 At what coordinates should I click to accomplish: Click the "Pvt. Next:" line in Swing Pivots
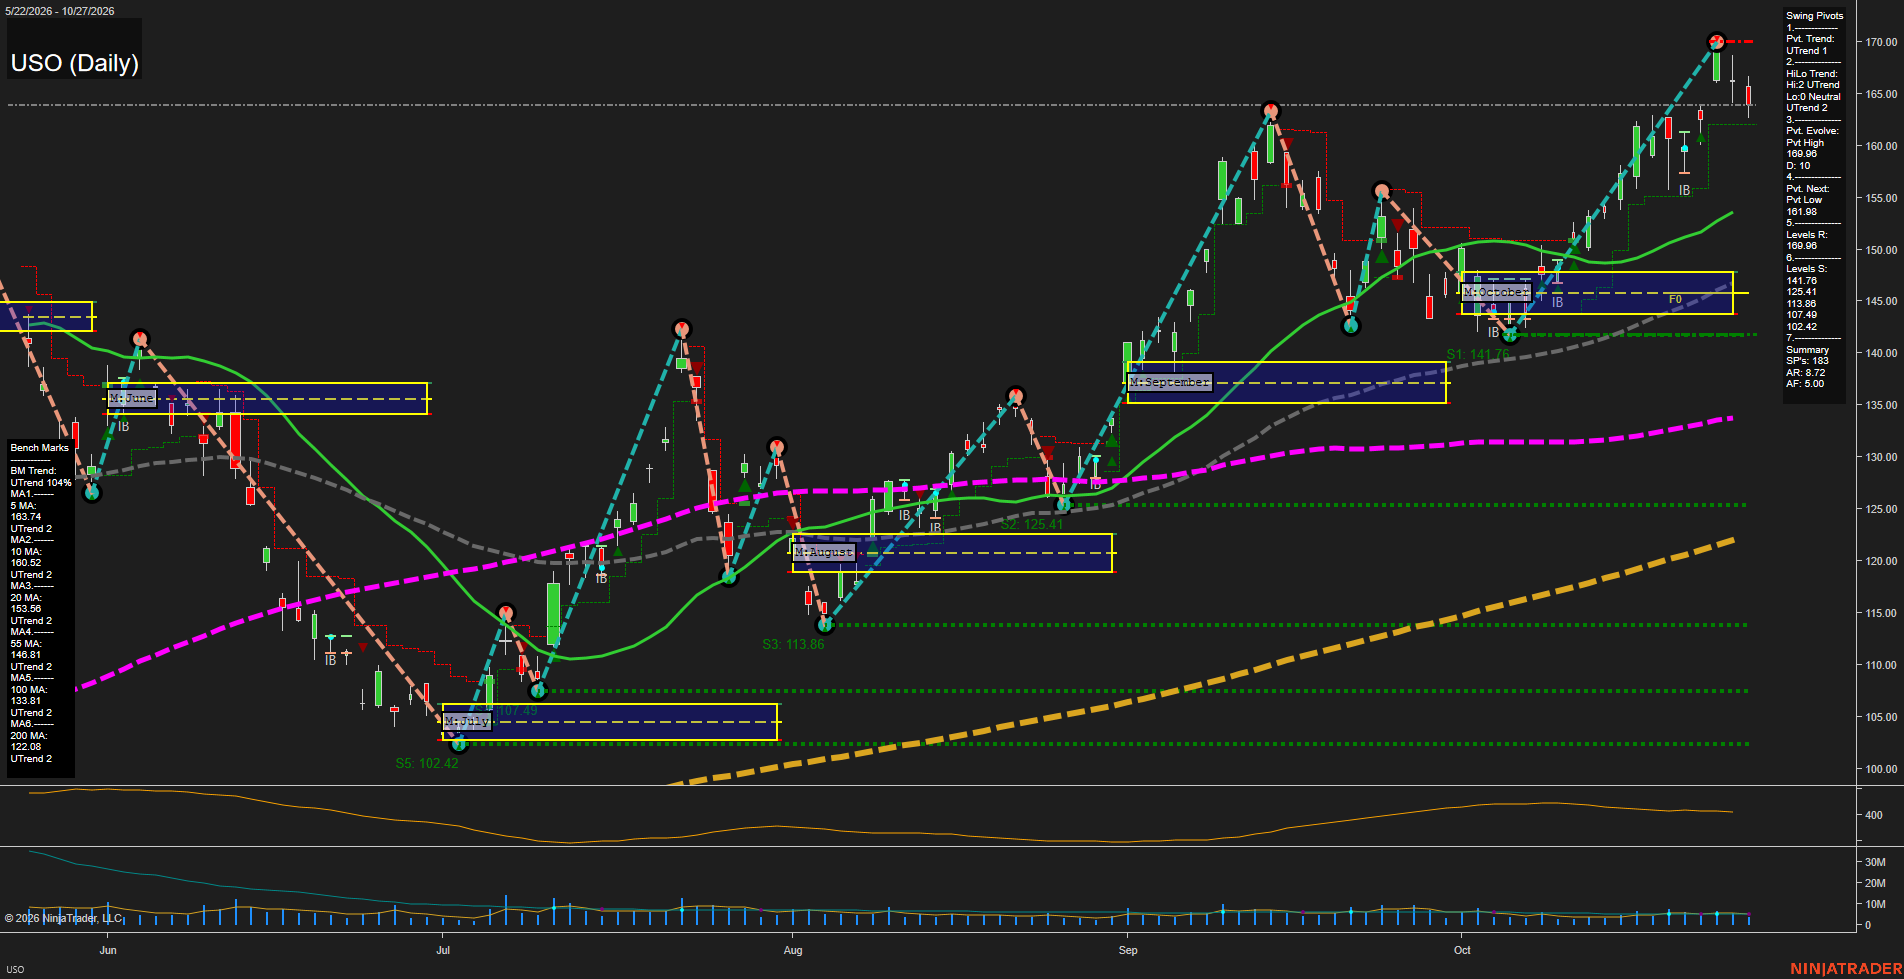1807,189
